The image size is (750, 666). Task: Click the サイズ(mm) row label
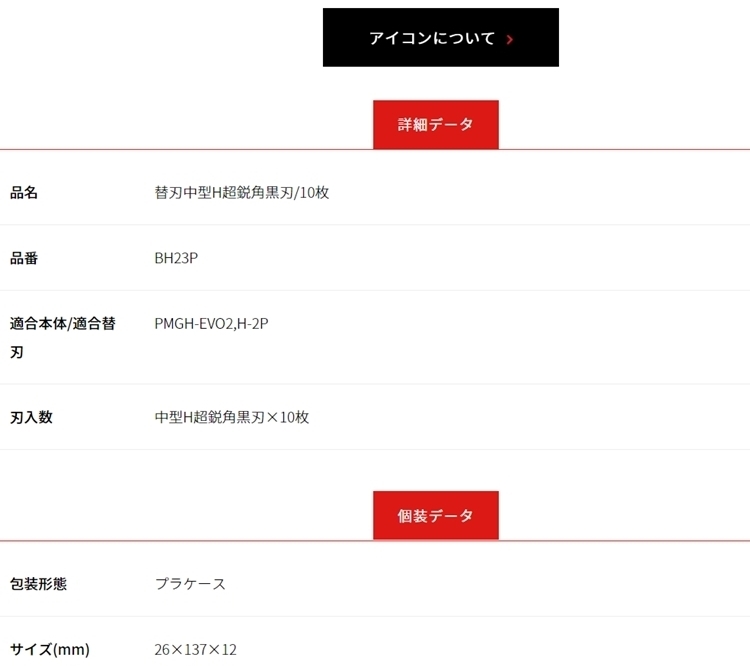click(50, 649)
